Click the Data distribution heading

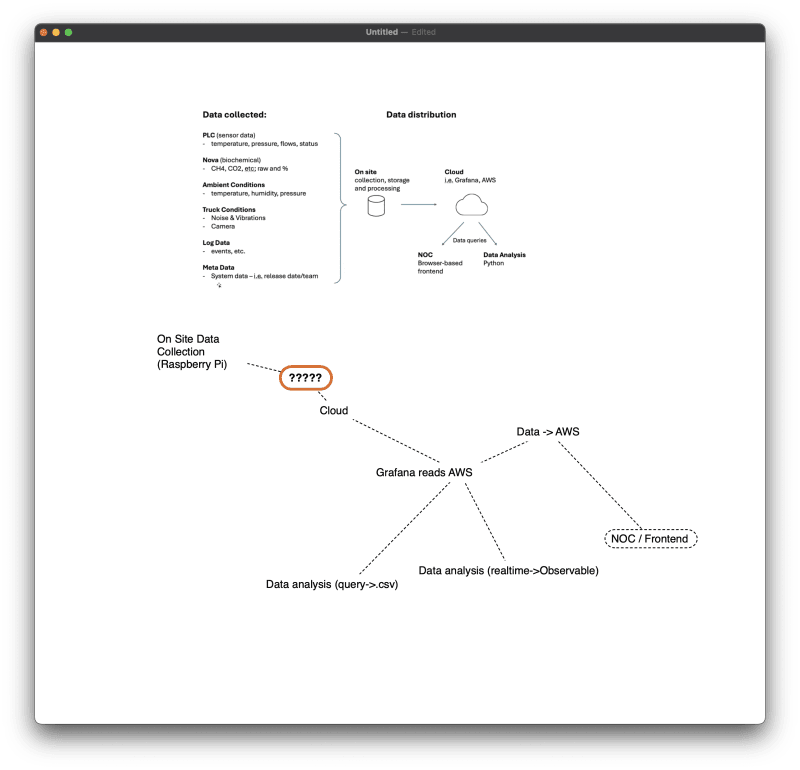coord(424,114)
